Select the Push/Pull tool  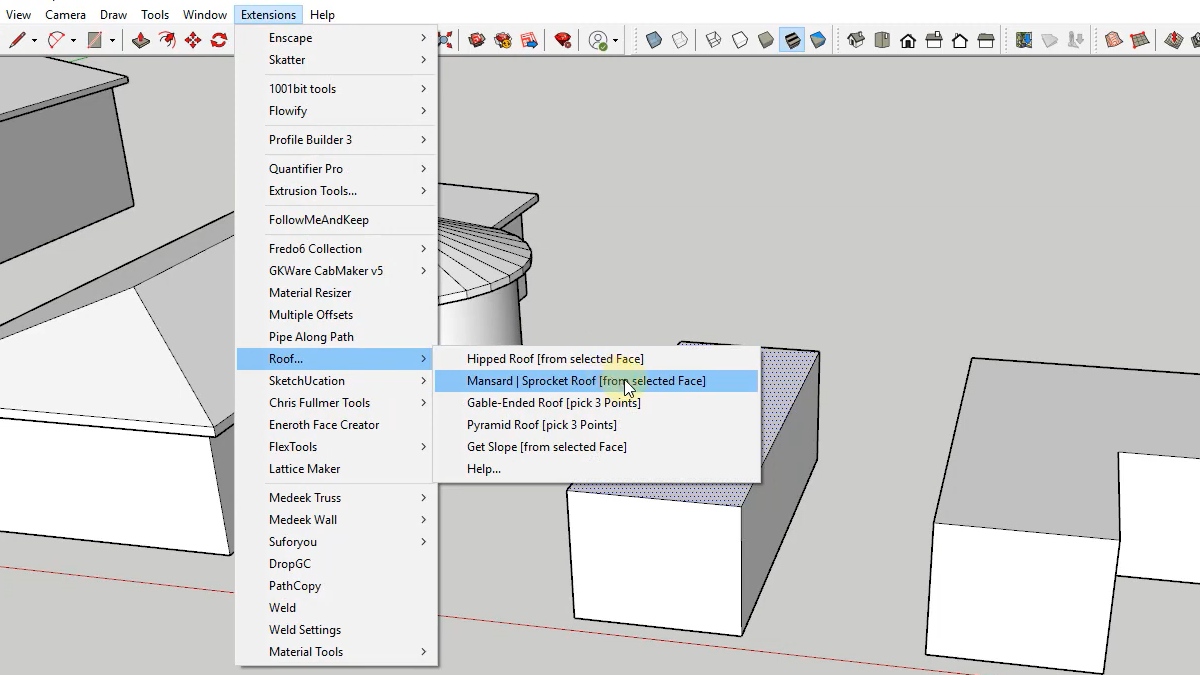click(141, 40)
